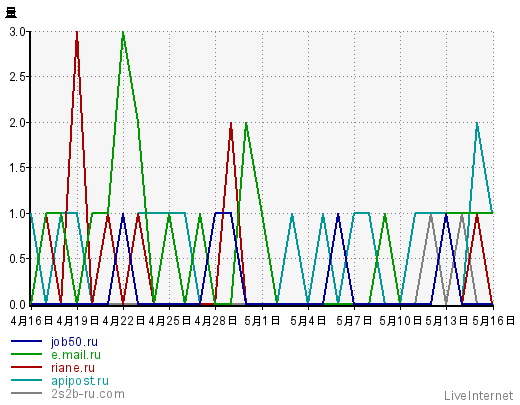Click the gray 2s2b-ru.com legend color line
This screenshot has width=520, height=405.
click(26, 393)
